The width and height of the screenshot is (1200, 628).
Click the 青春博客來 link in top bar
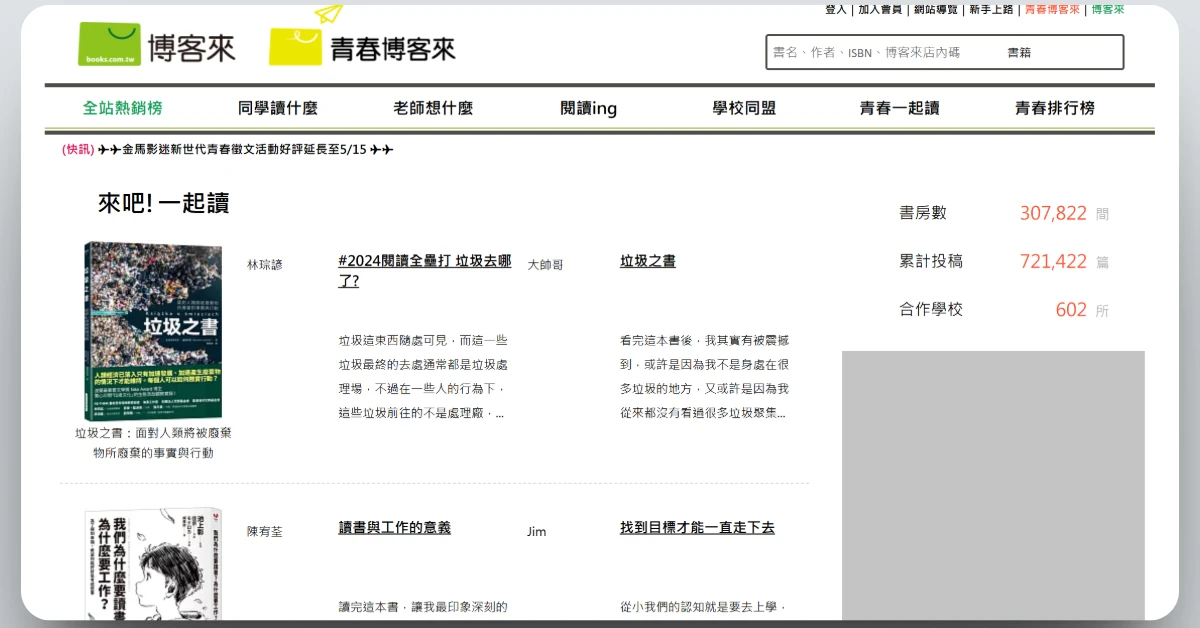coord(1052,9)
